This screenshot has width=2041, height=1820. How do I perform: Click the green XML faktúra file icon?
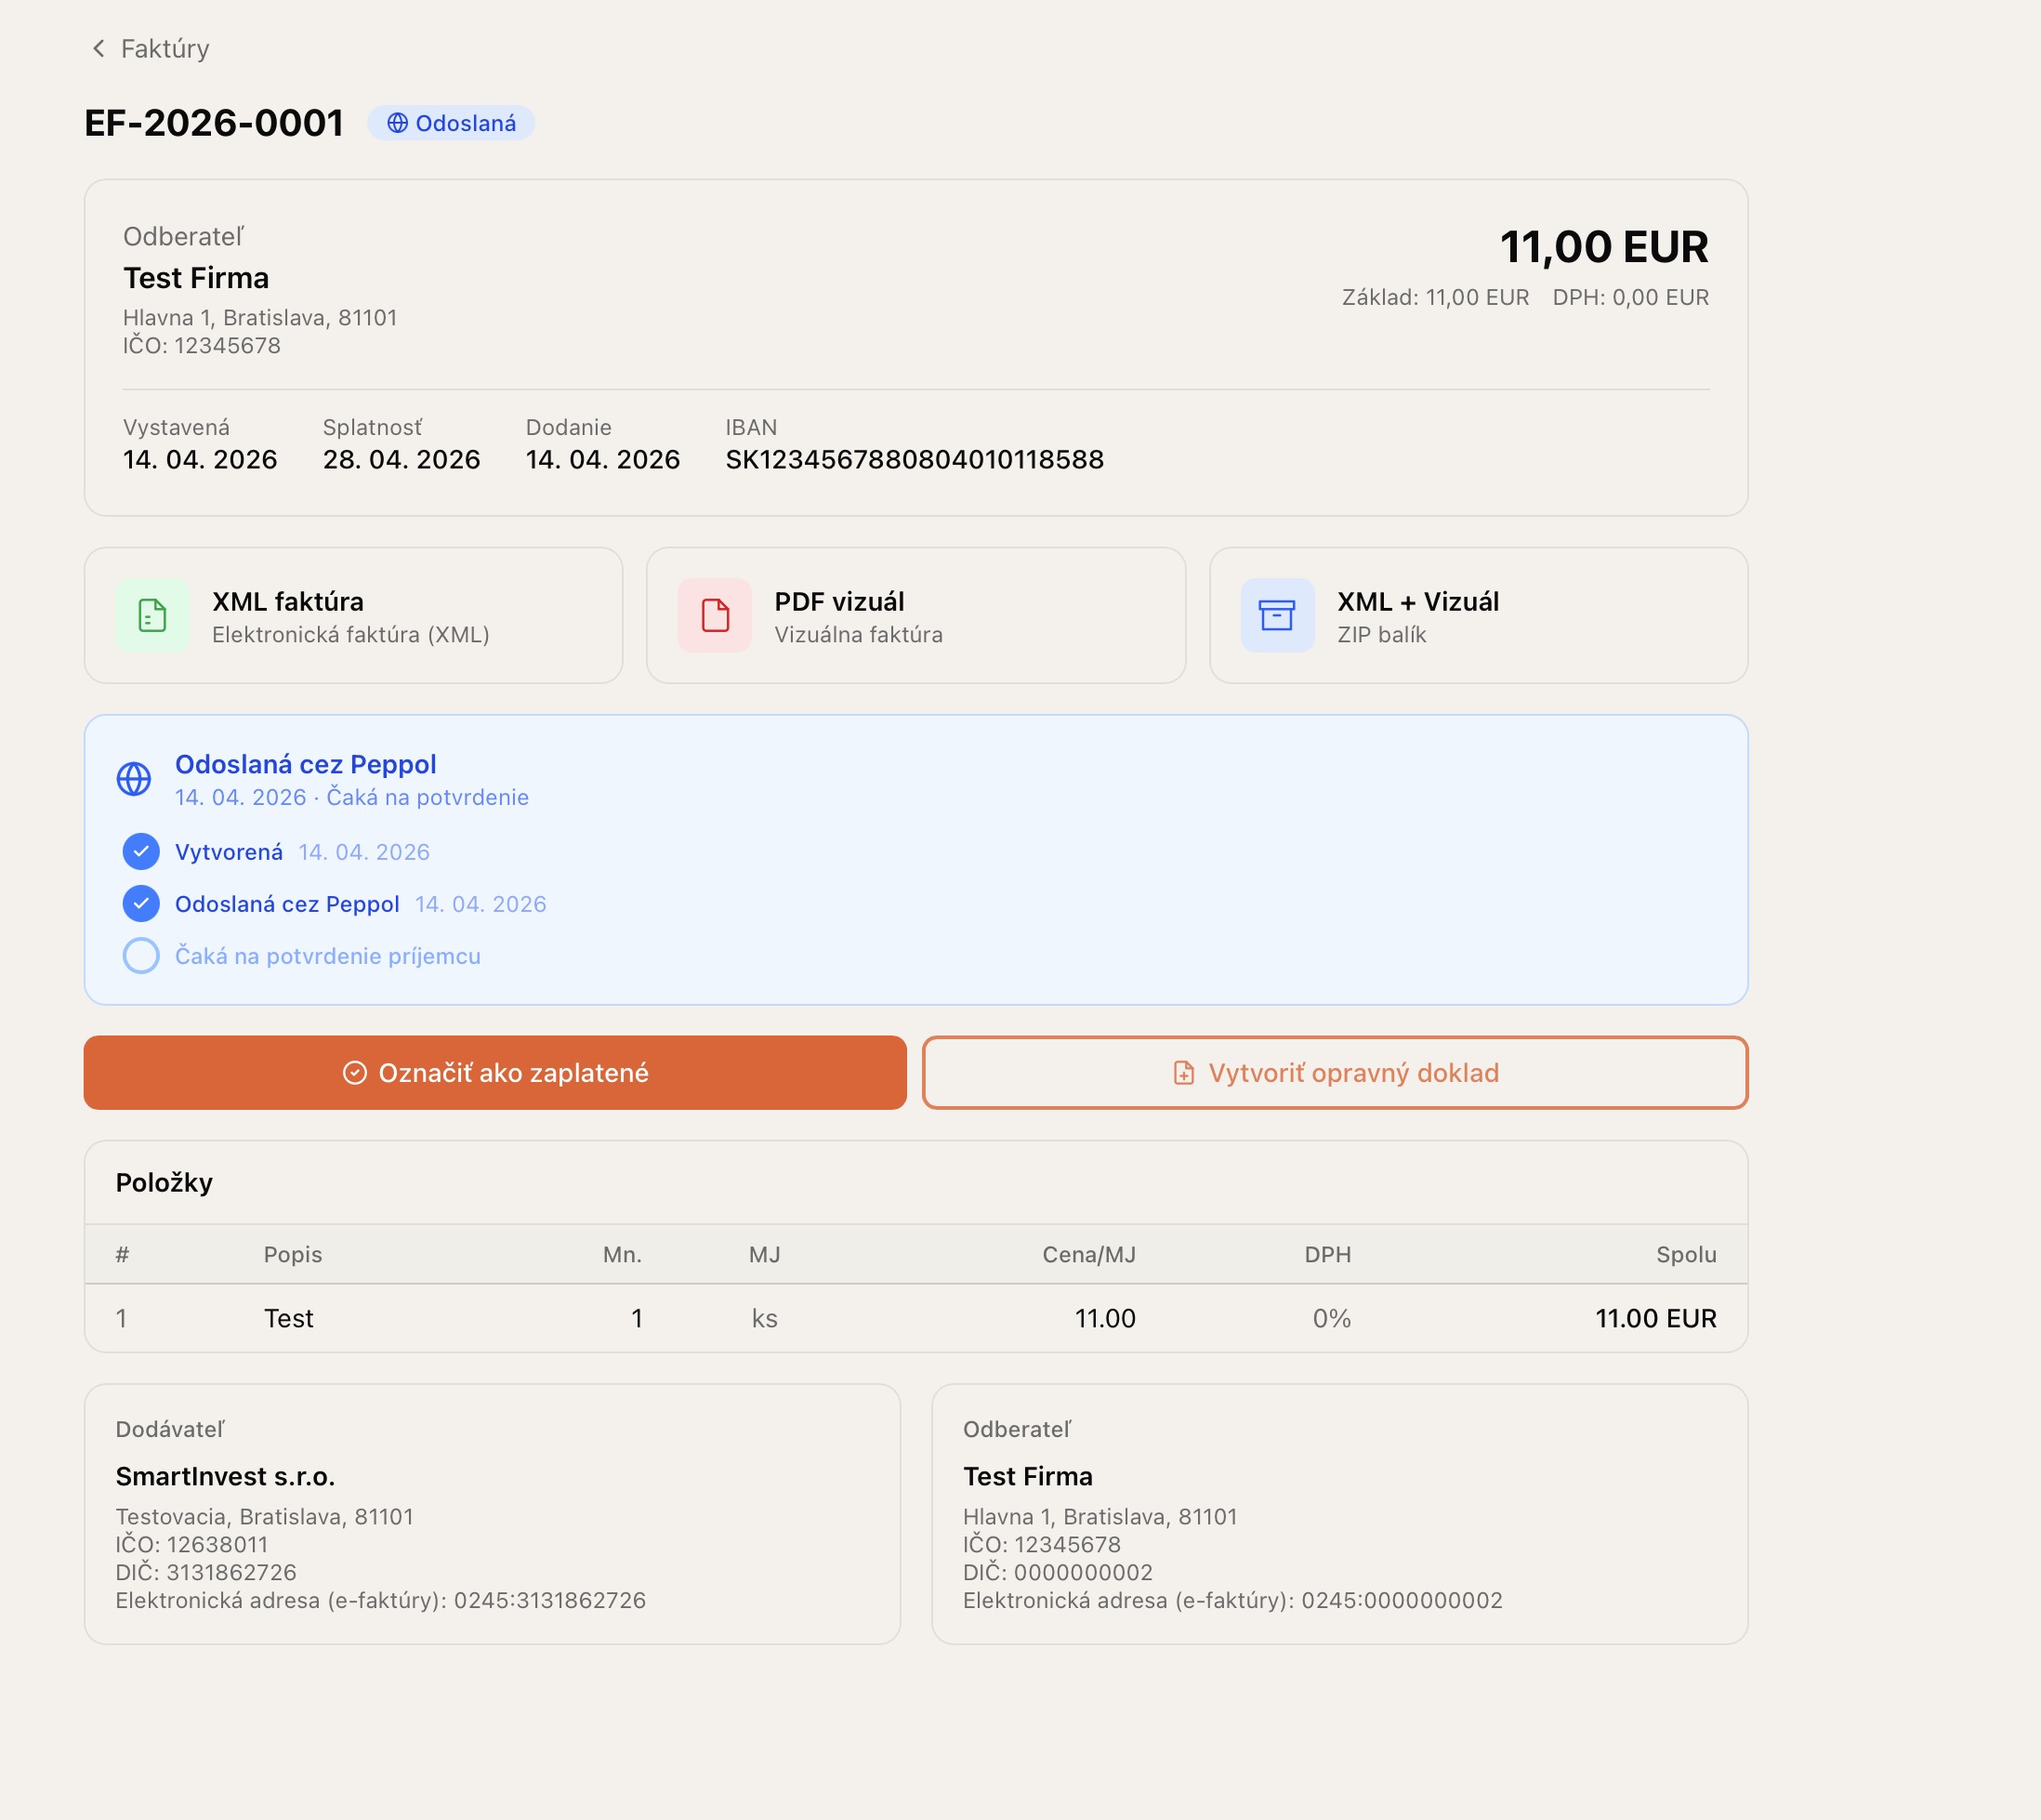152,615
